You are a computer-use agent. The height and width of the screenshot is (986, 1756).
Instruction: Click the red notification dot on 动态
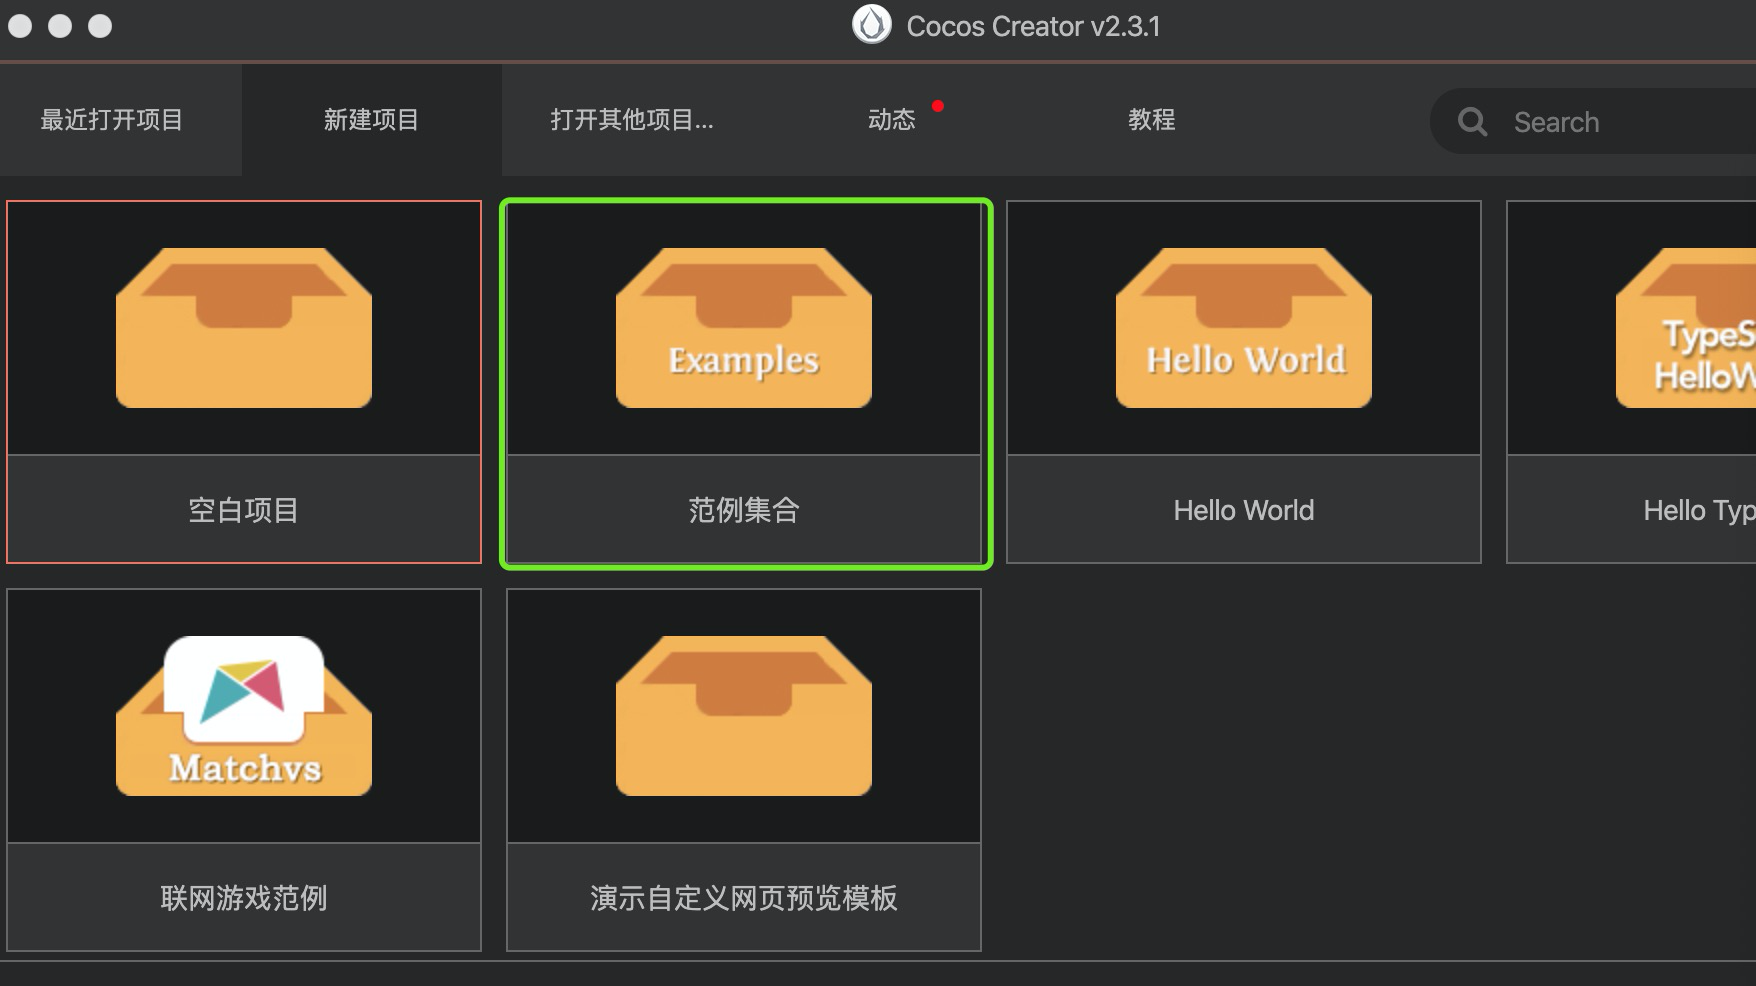point(938,106)
